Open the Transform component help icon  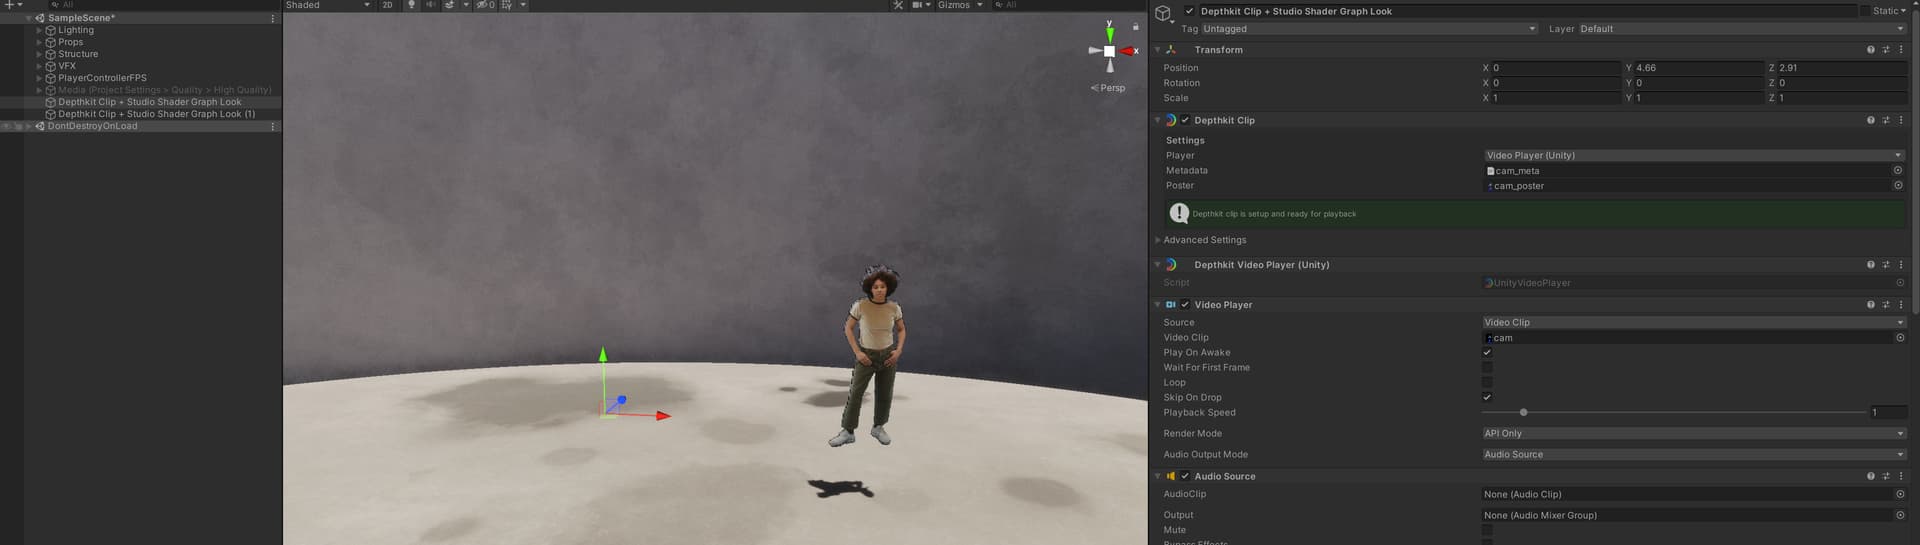(1870, 50)
